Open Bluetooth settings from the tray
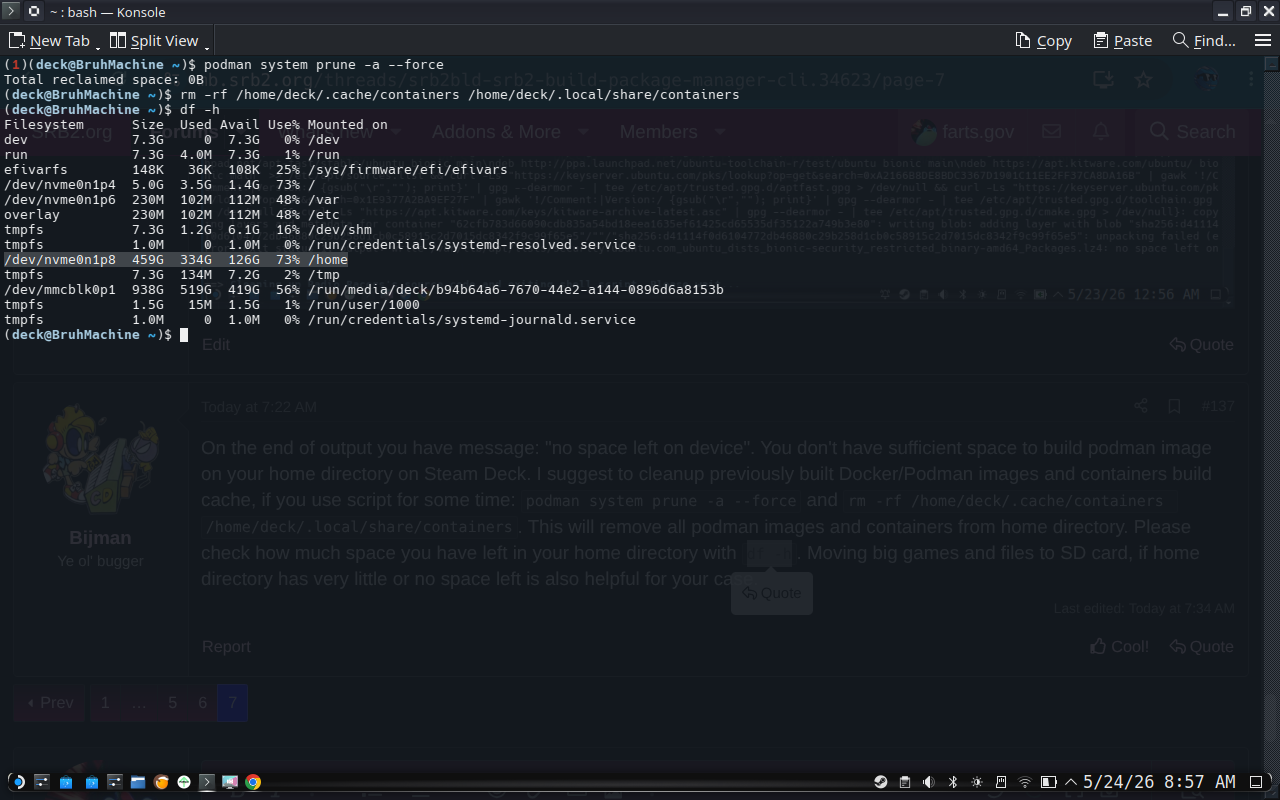 (x=953, y=782)
